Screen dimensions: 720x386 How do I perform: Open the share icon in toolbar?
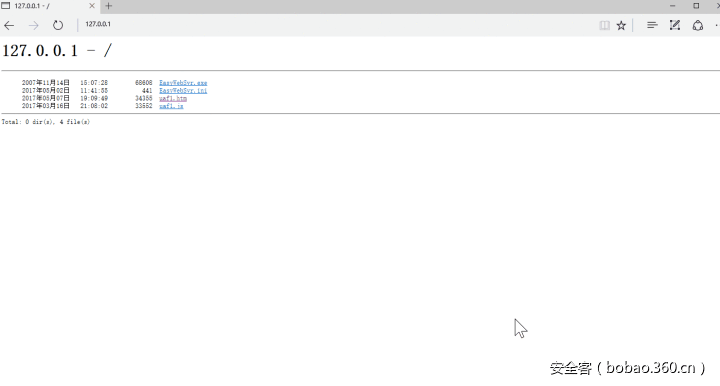[x=698, y=25]
